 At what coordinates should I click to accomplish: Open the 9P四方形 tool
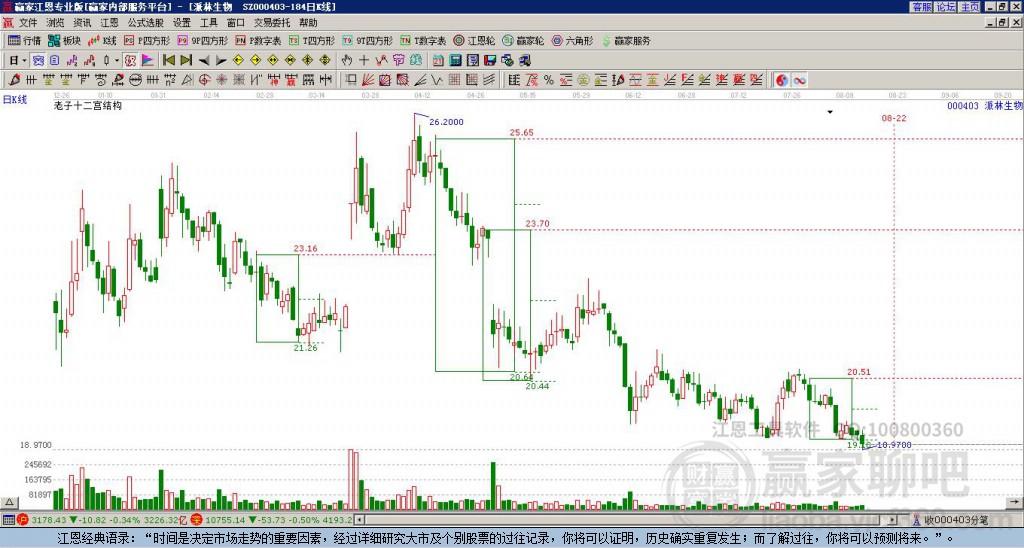[x=202, y=40]
